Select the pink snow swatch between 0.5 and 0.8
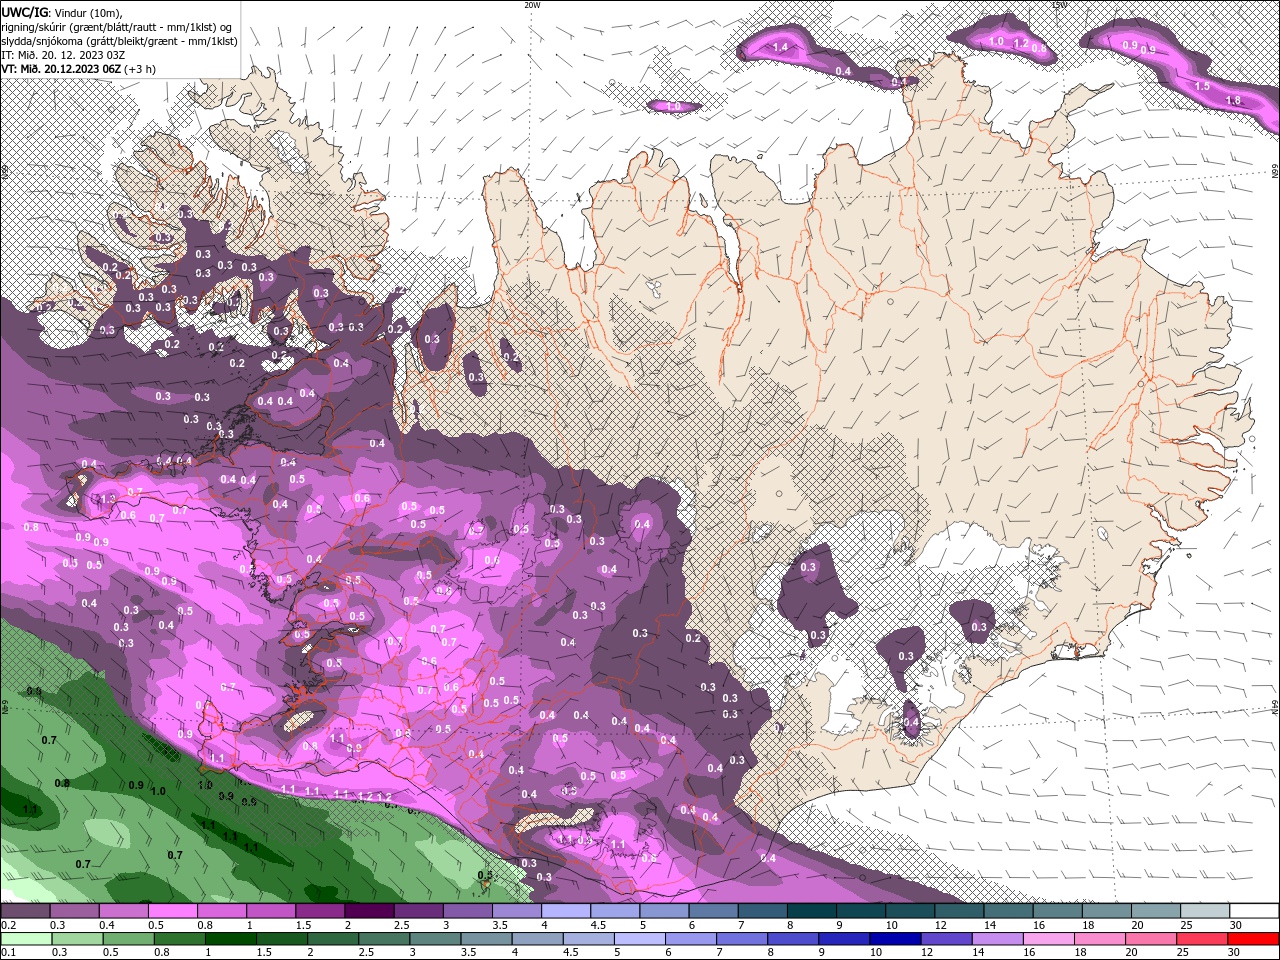Image resolution: width=1280 pixels, height=960 pixels. [172, 911]
